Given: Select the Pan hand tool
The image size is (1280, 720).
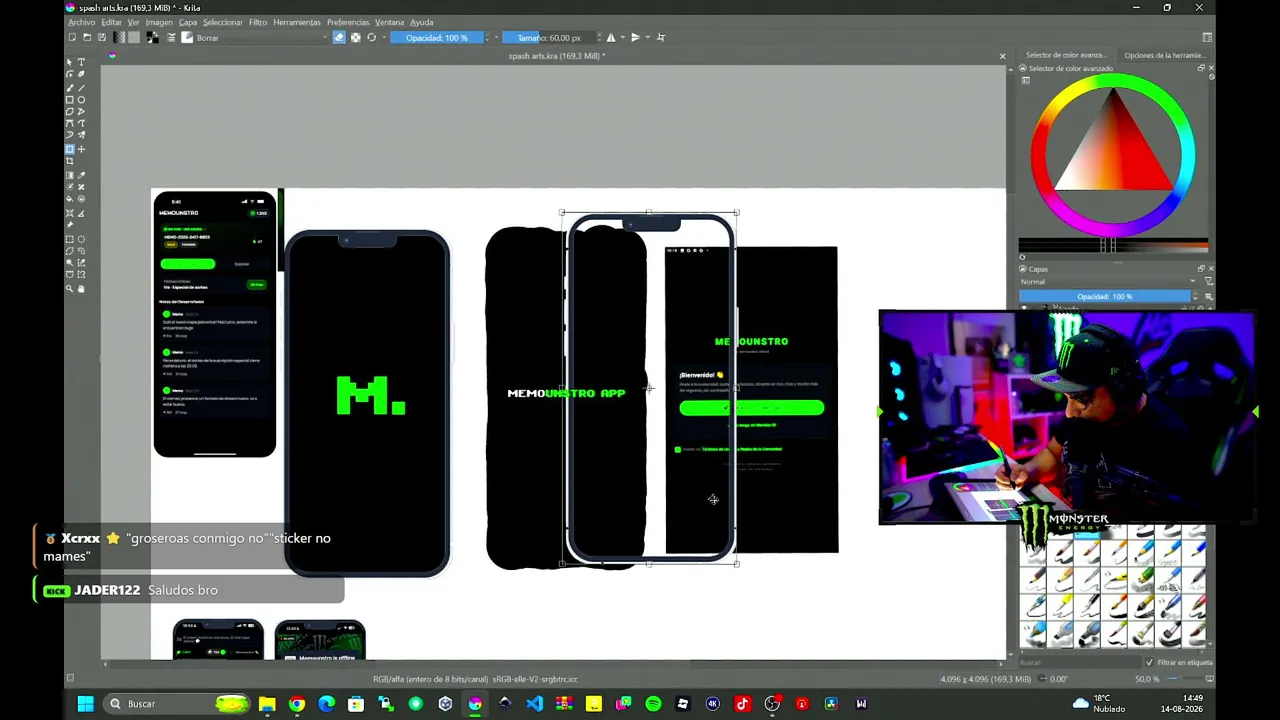Looking at the screenshot, I should point(82,289).
